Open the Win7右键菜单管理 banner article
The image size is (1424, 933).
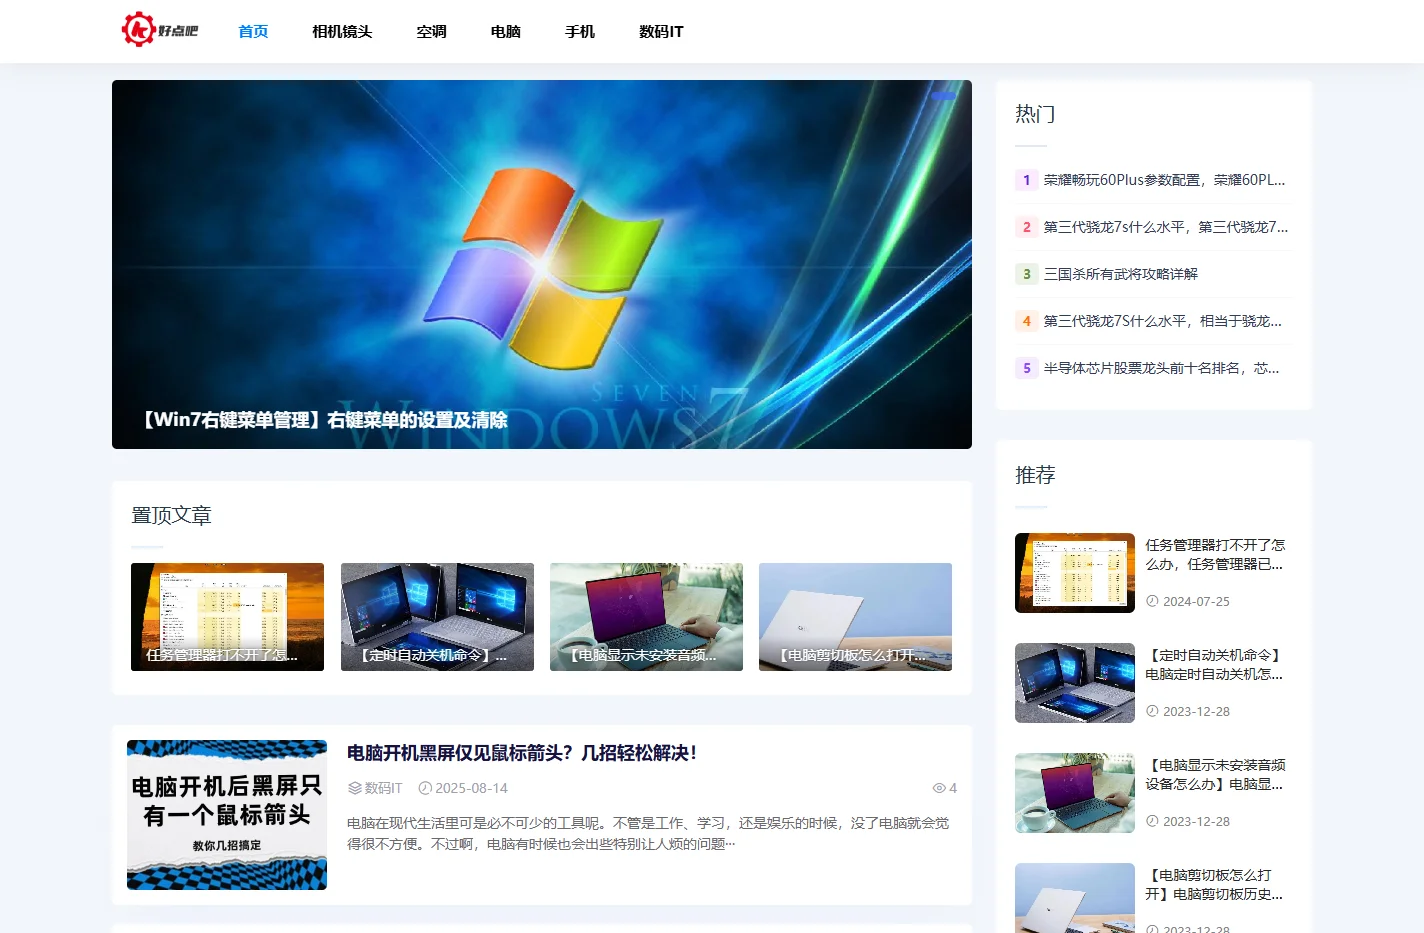point(542,264)
